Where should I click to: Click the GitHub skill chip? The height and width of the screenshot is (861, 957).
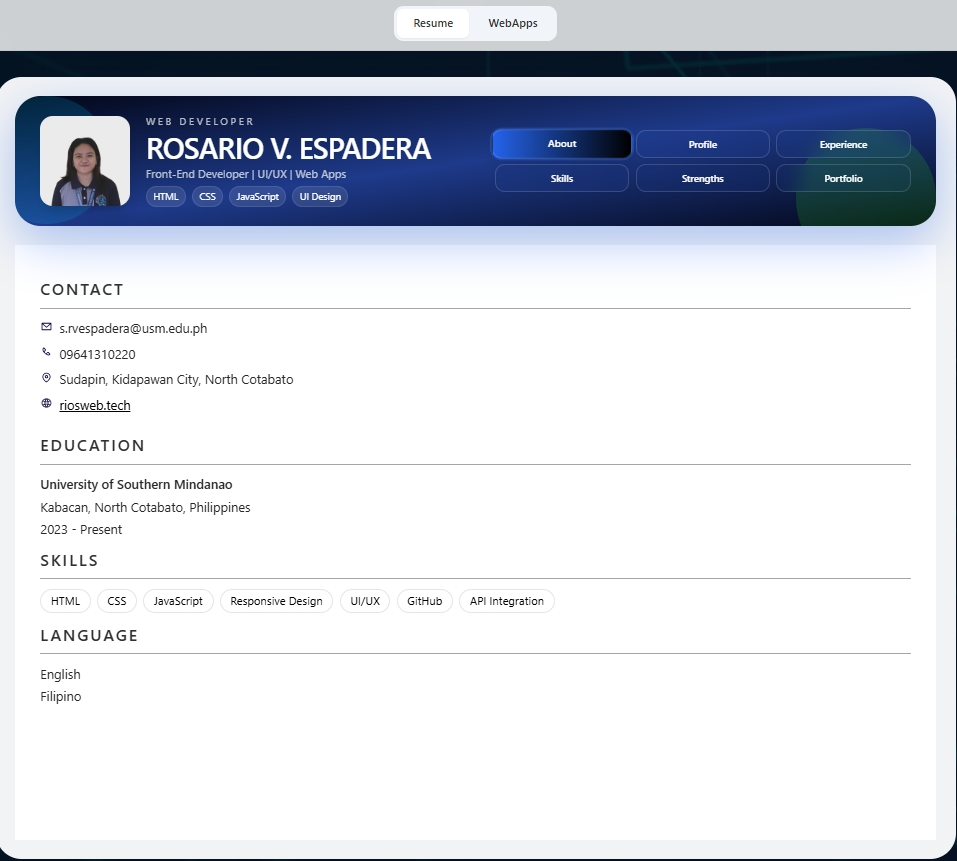click(x=424, y=601)
